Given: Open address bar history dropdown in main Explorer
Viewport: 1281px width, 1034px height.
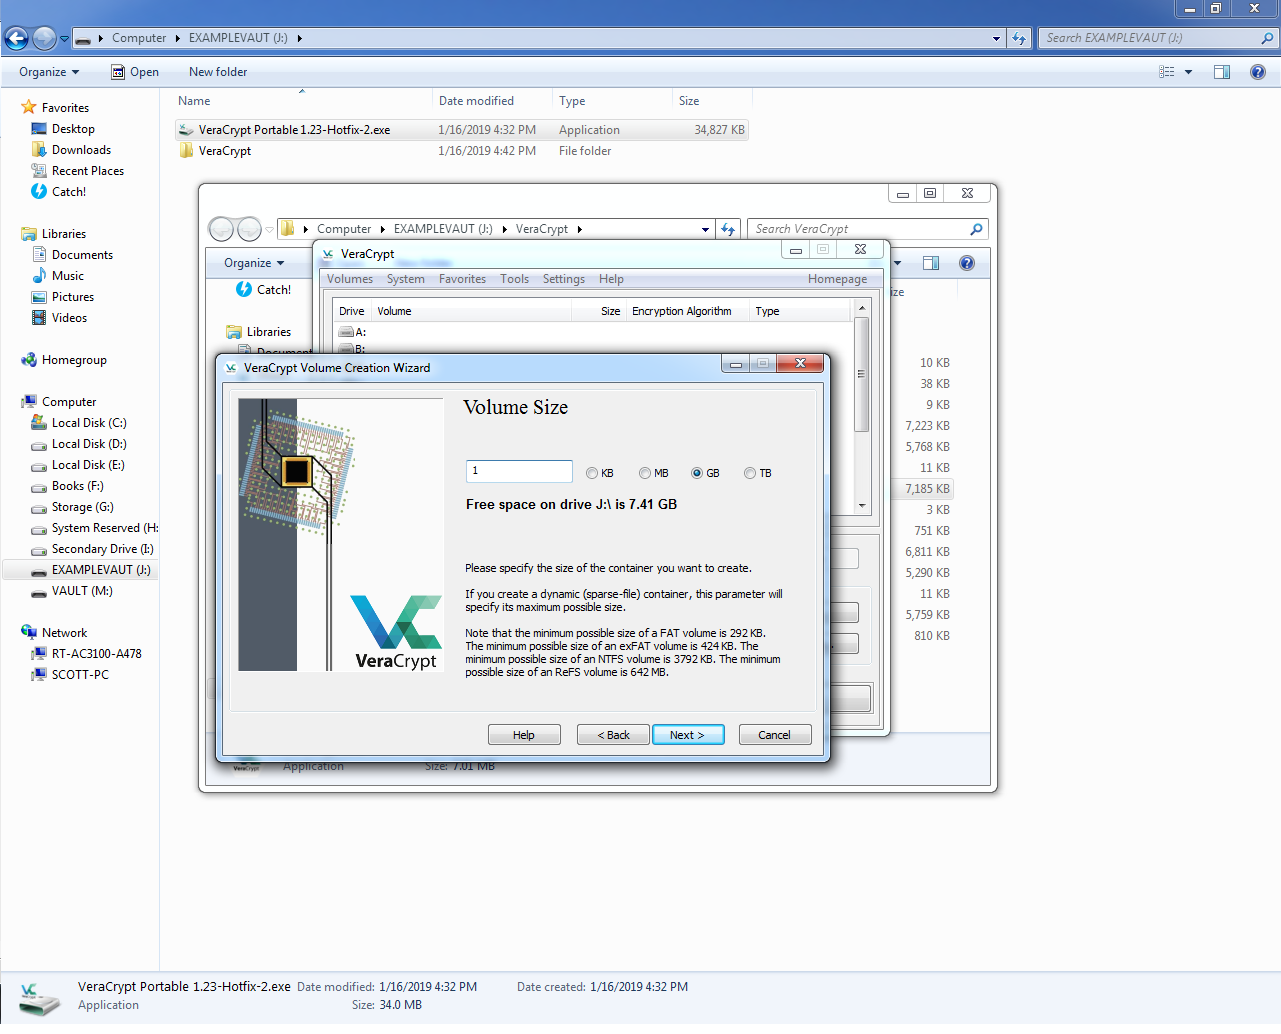Looking at the screenshot, I should coord(996,38).
